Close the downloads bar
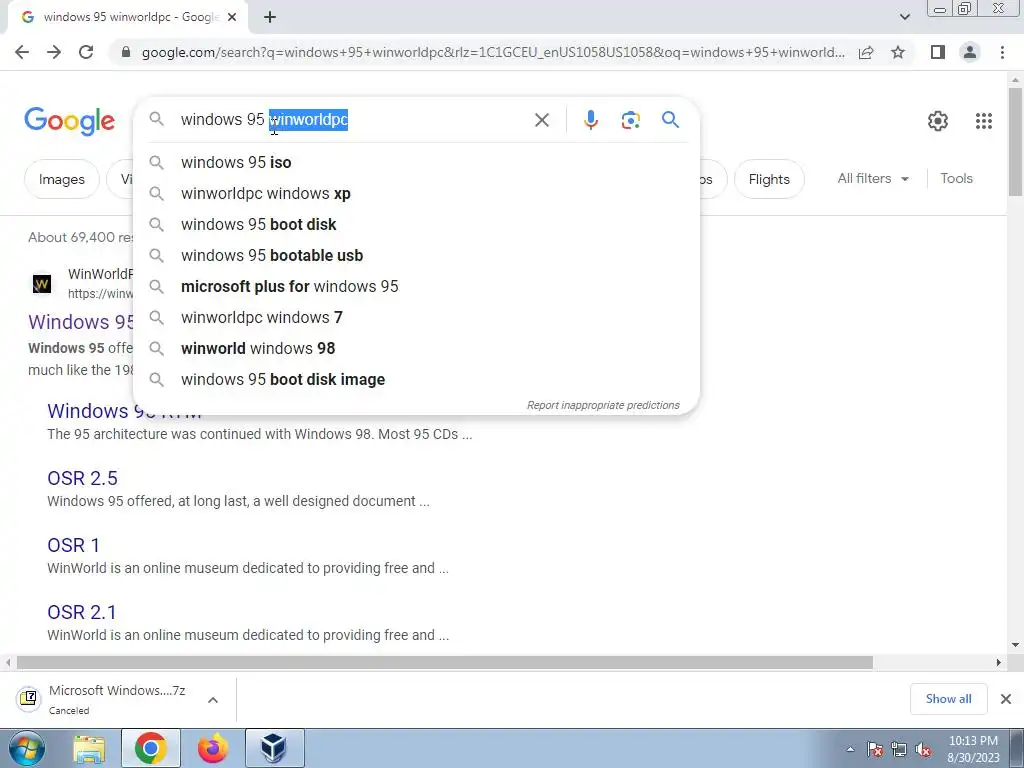Screen dimensions: 1024x768 [x=1006, y=699]
